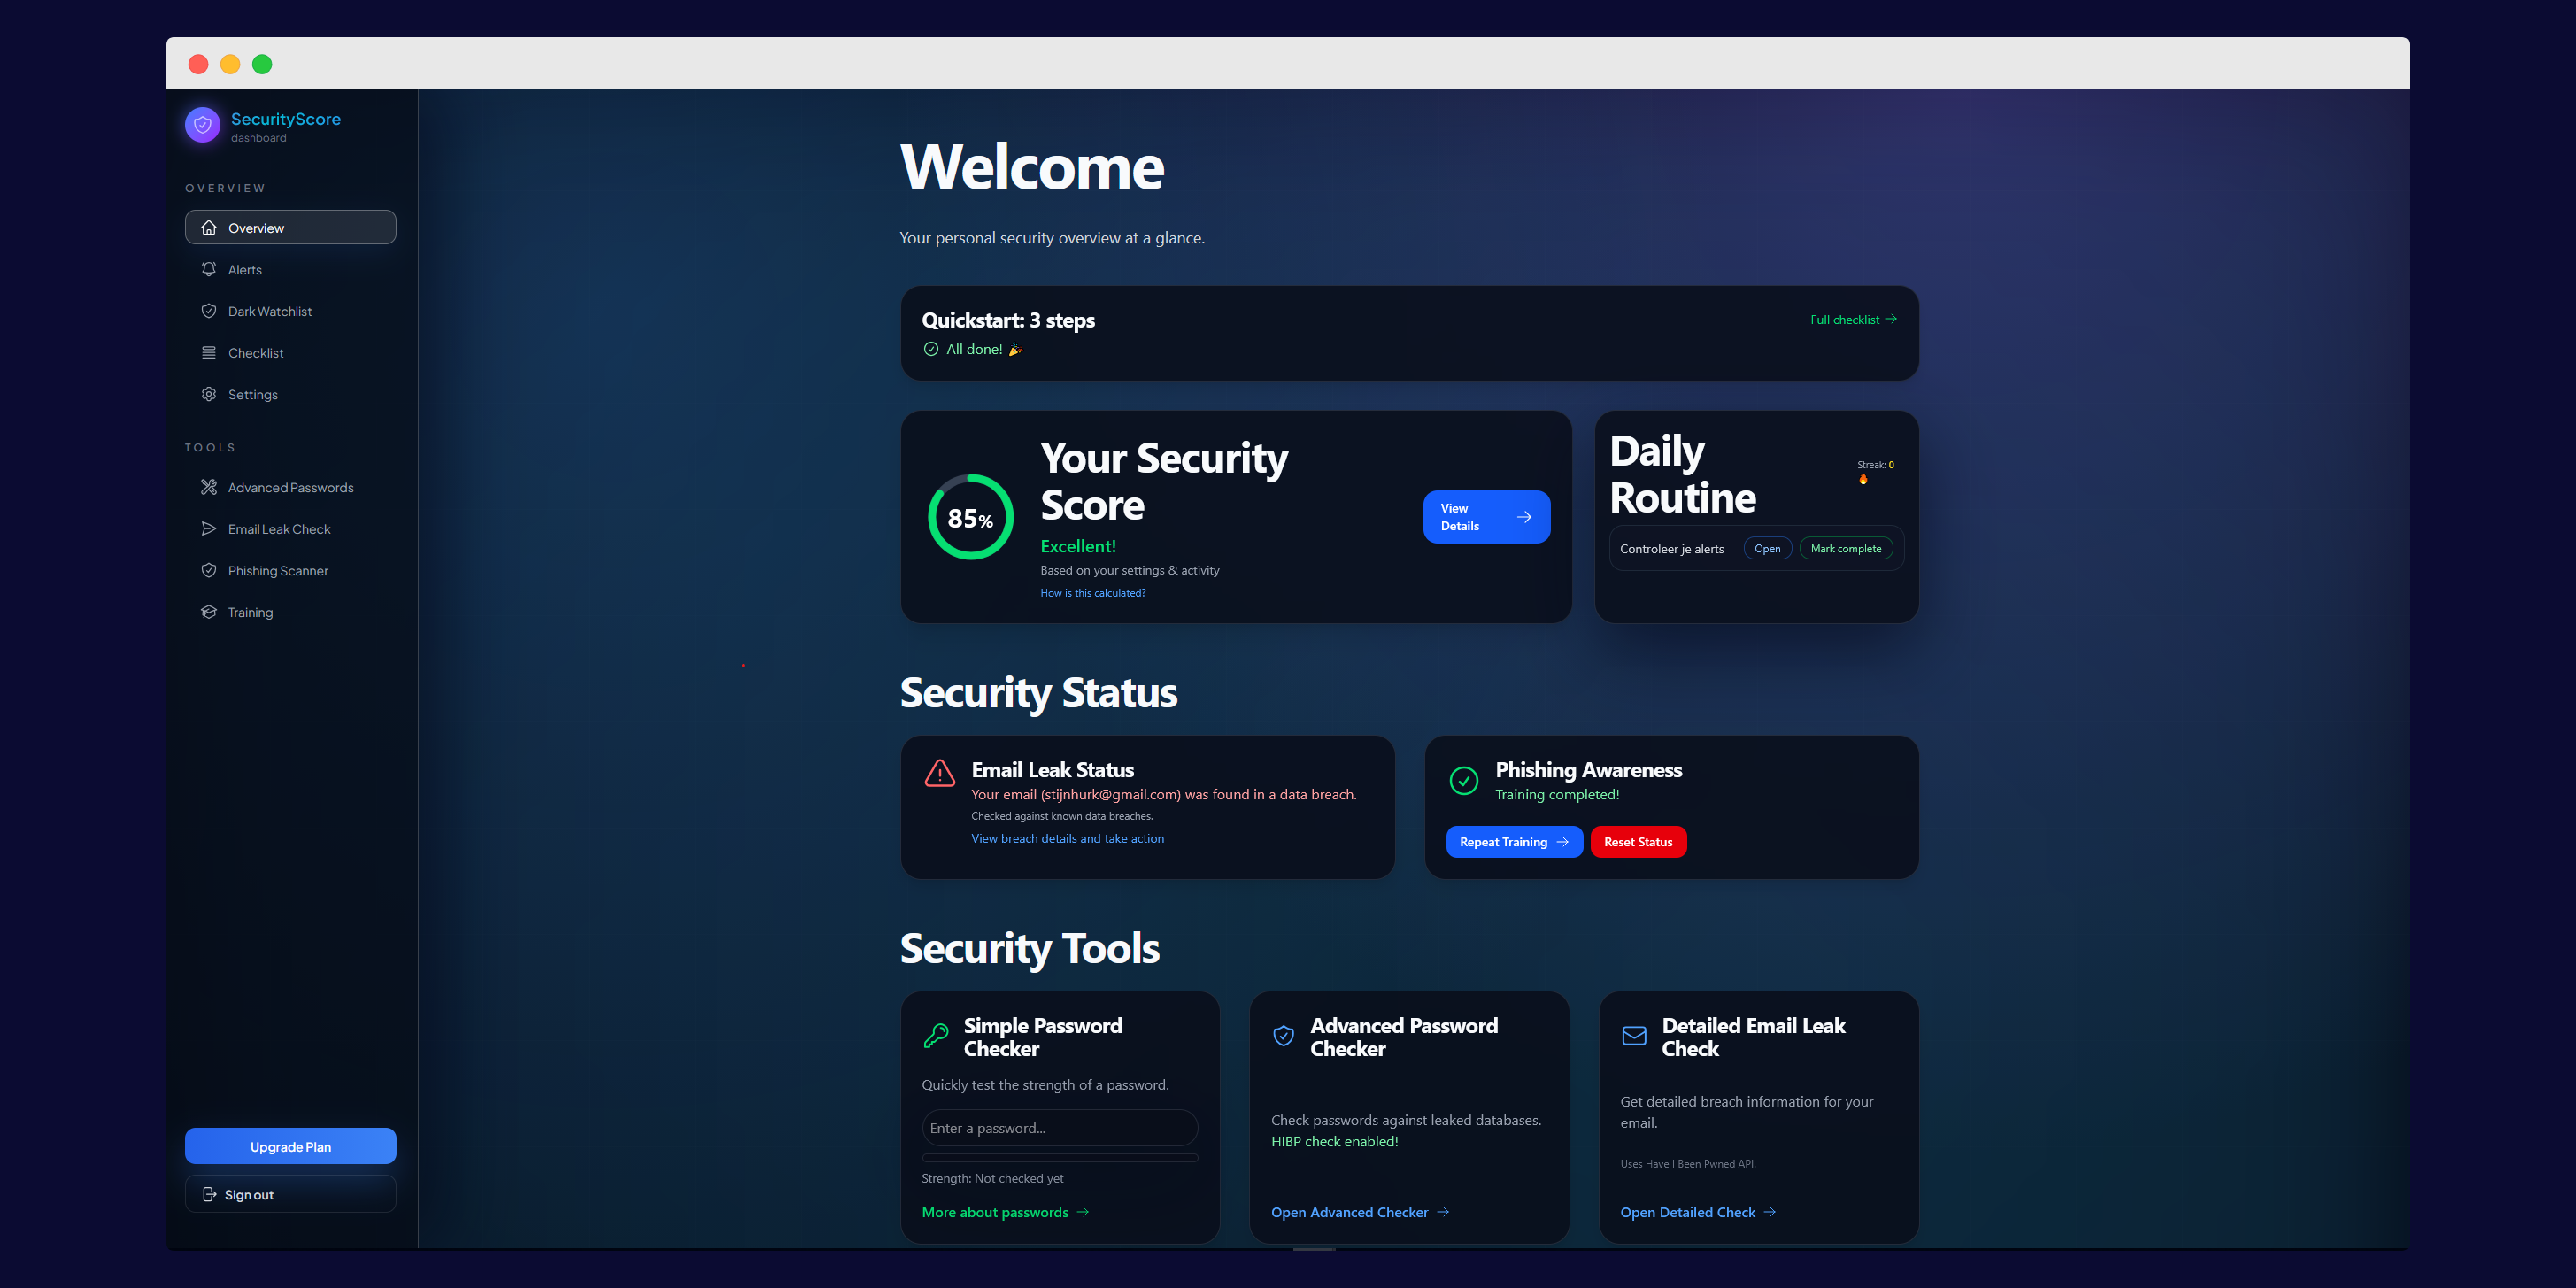Open the Full checklist link

1852,319
